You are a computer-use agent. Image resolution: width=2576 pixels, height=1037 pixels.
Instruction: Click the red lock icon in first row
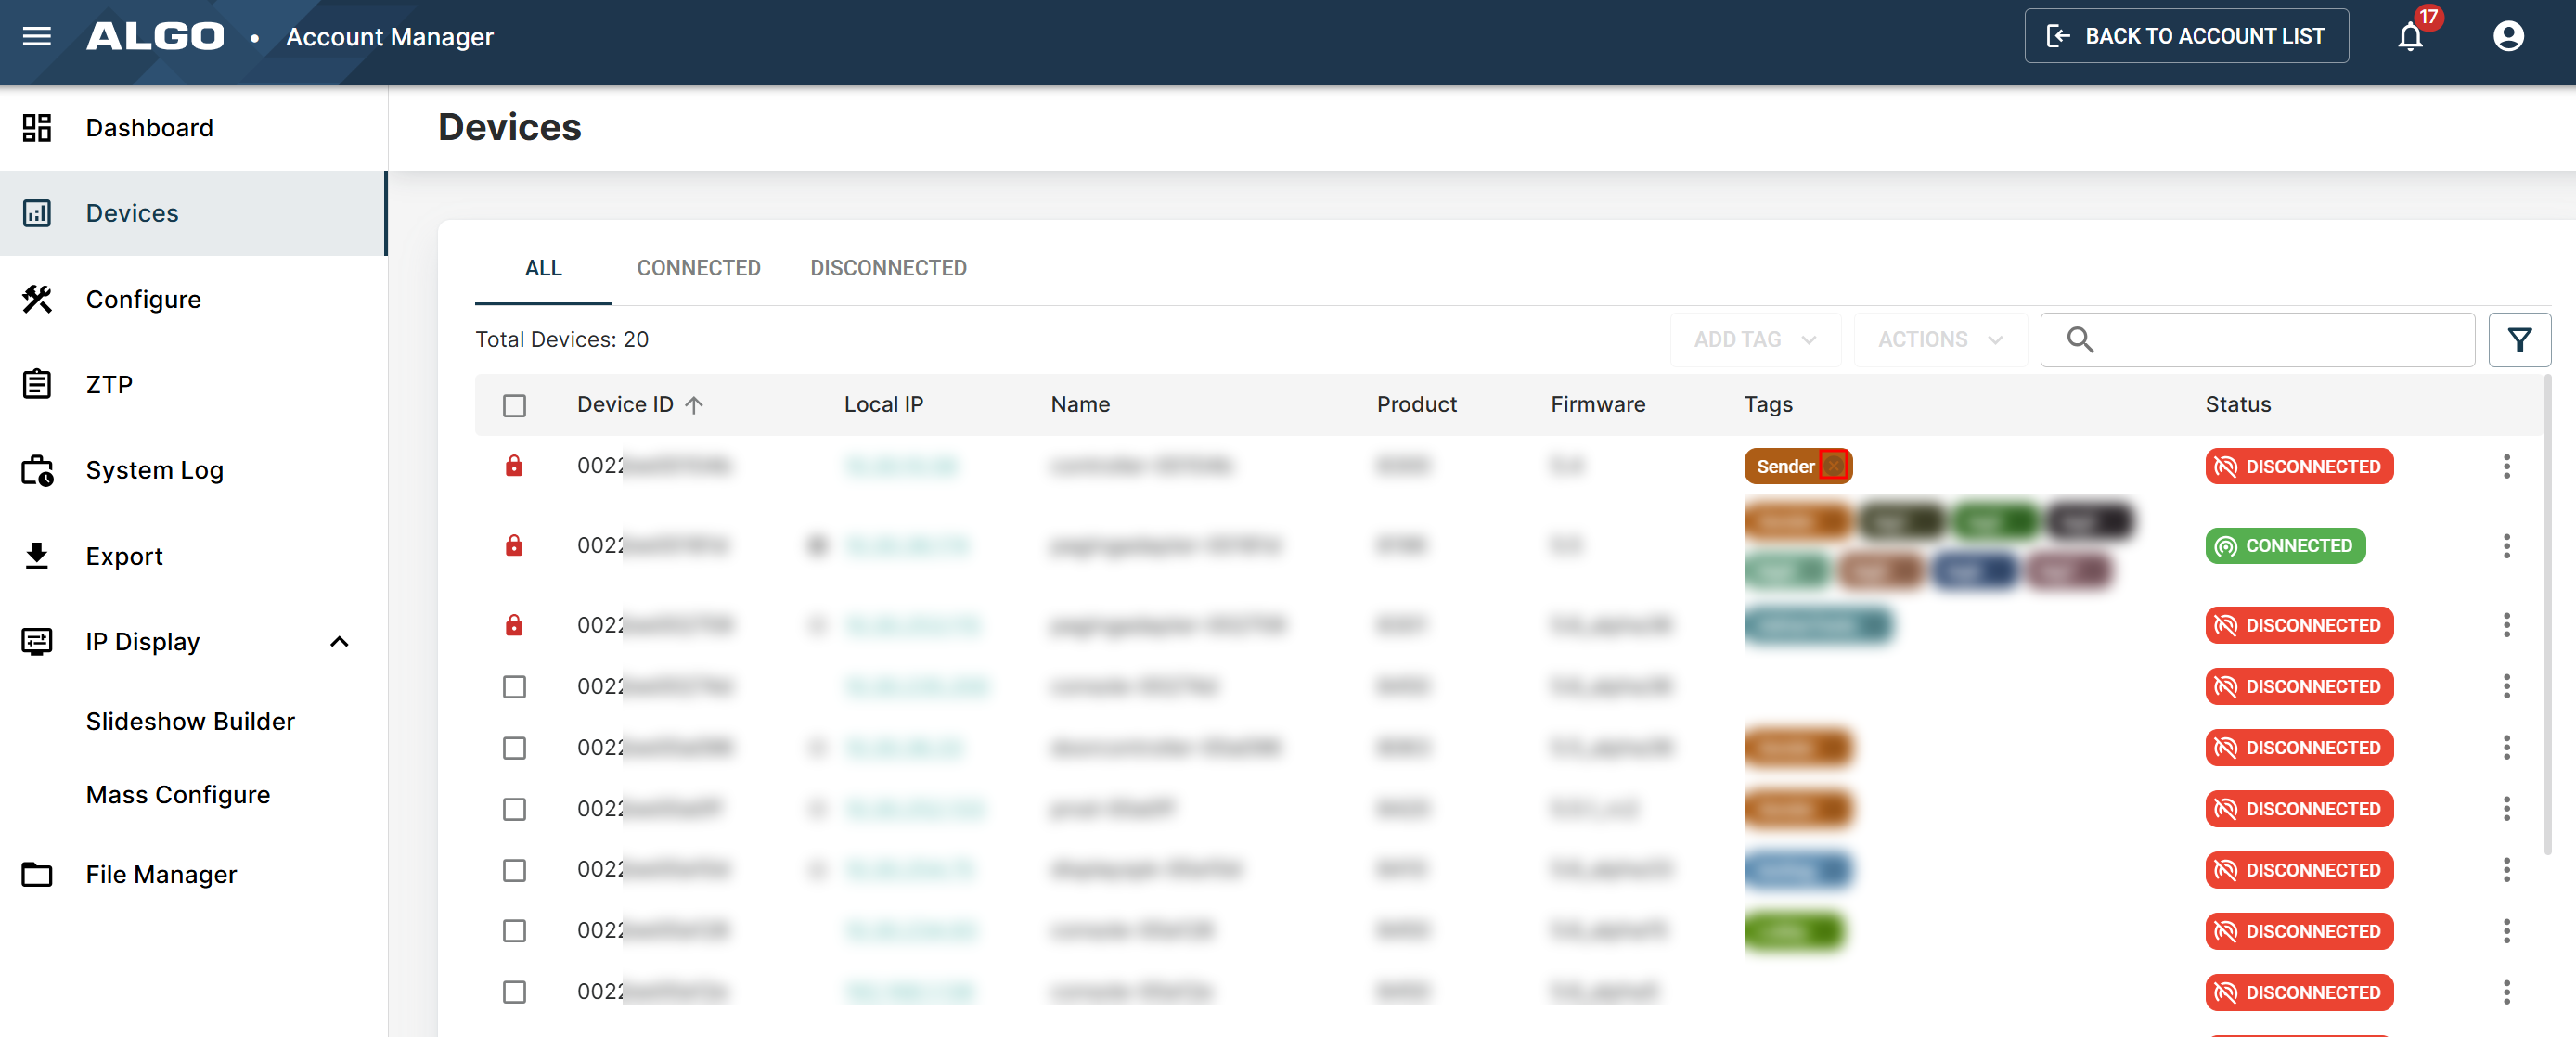[514, 465]
